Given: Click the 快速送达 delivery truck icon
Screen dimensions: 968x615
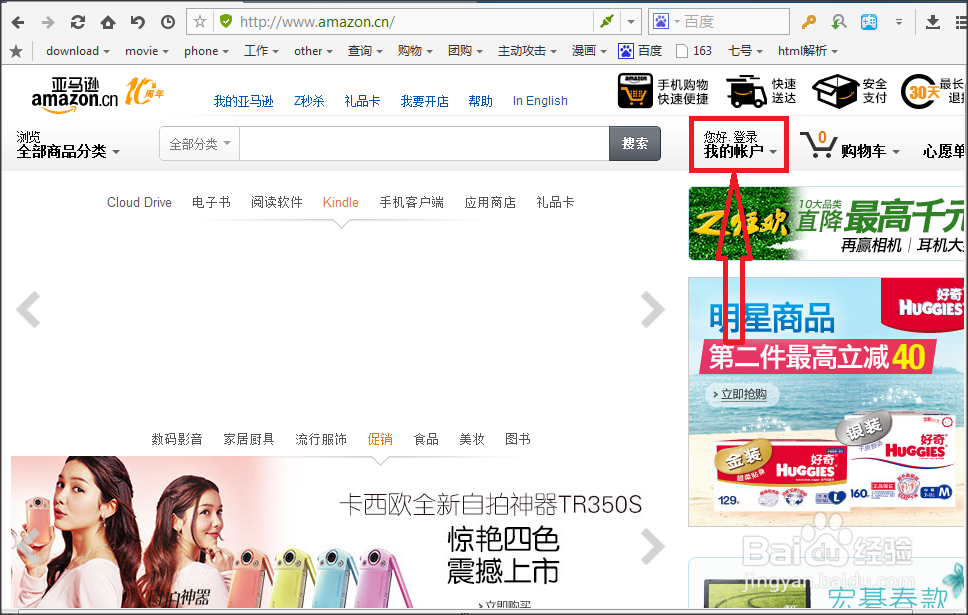Looking at the screenshot, I should [x=746, y=91].
